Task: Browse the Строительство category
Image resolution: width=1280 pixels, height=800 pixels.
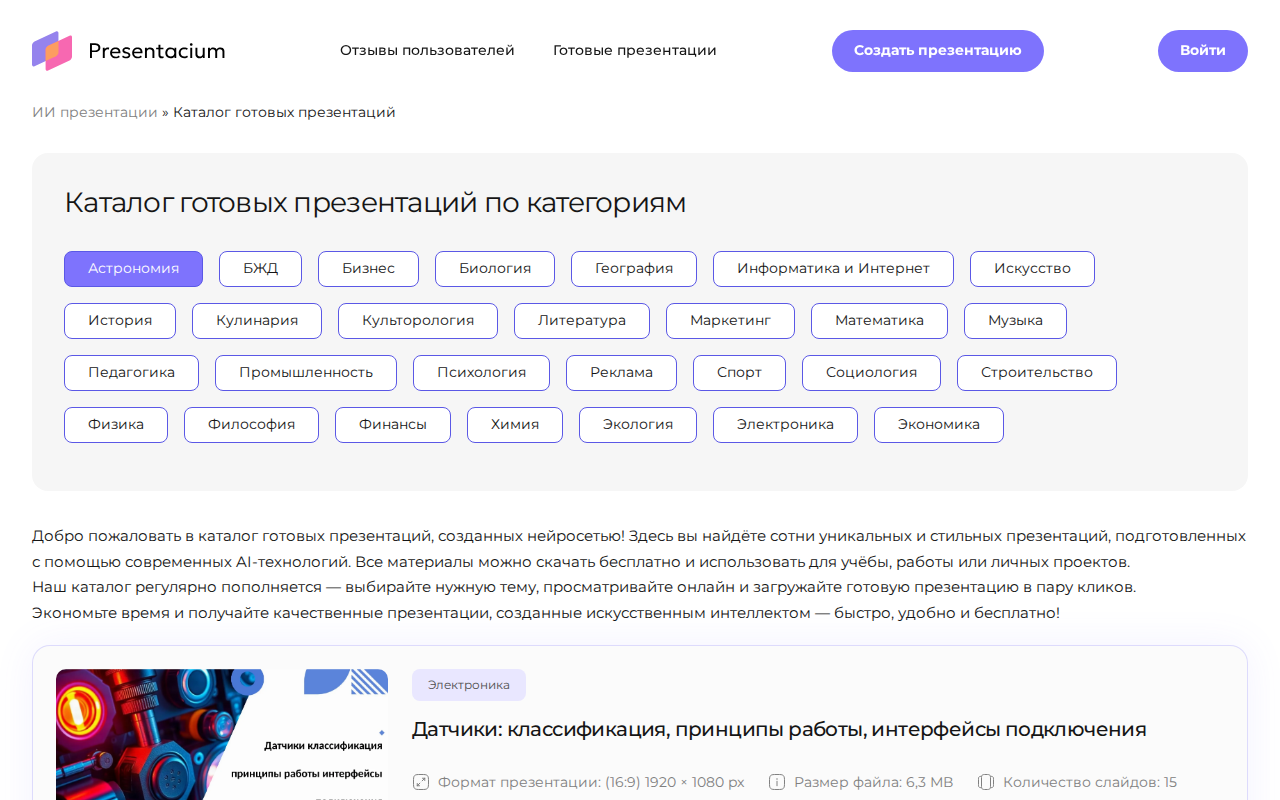Action: [x=1037, y=373]
